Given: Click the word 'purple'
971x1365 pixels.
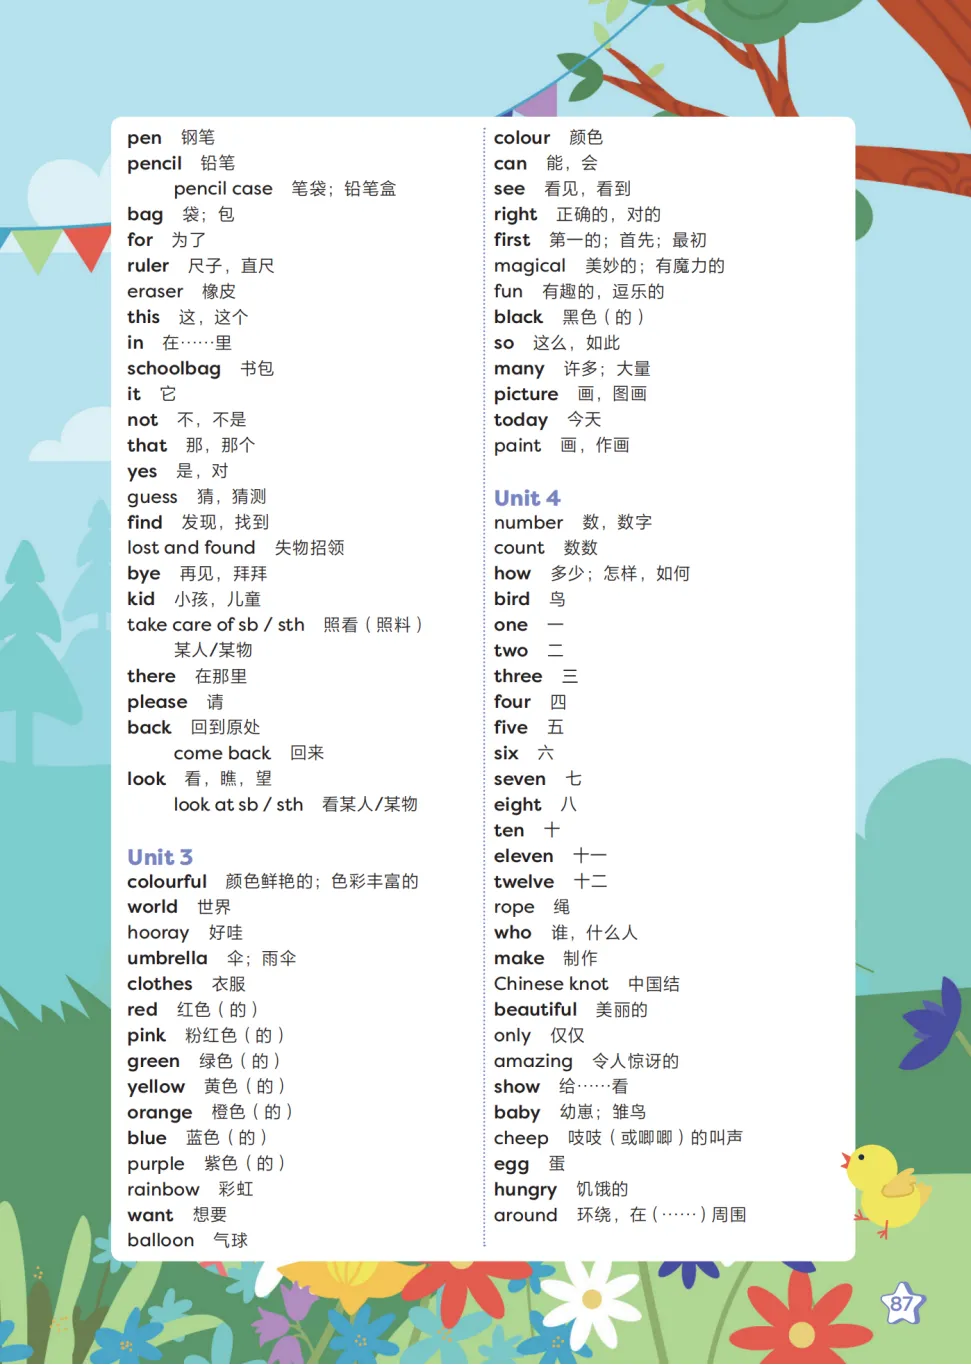Looking at the screenshot, I should (x=156, y=1164).
